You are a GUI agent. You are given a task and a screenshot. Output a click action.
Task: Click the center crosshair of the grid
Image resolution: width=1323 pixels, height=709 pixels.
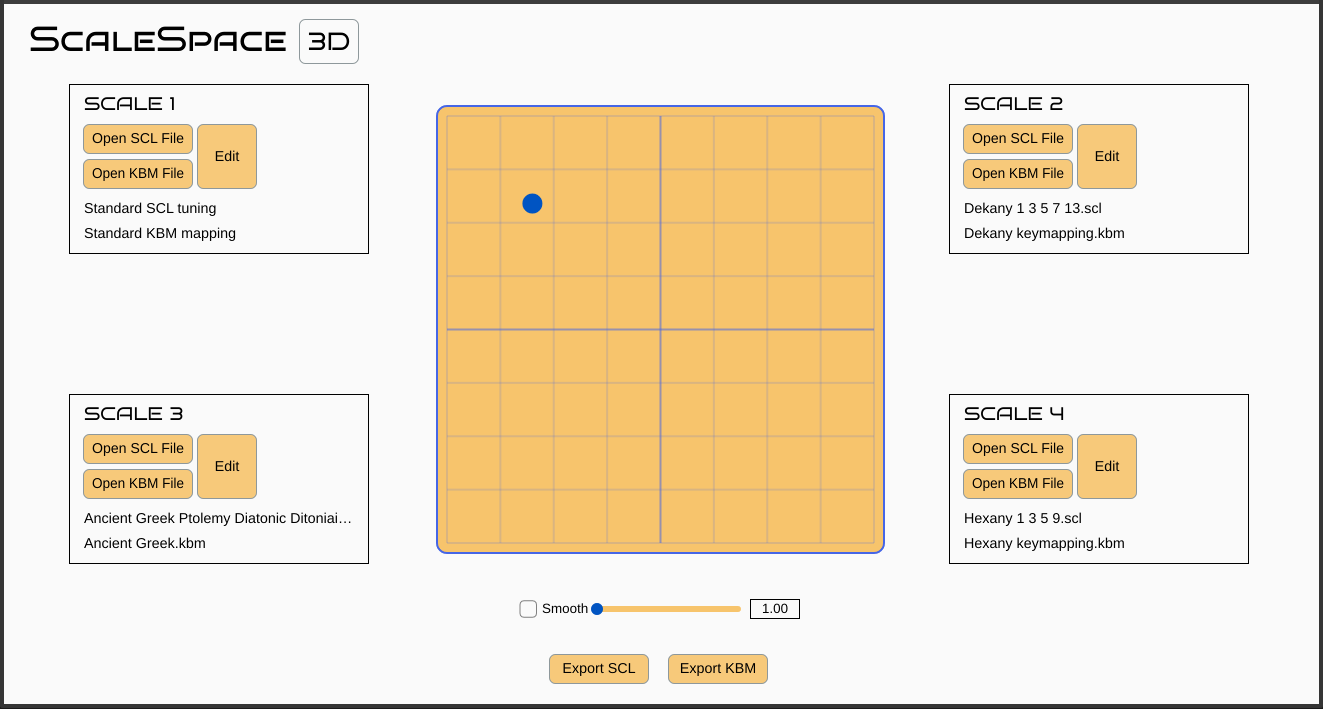click(x=660, y=329)
